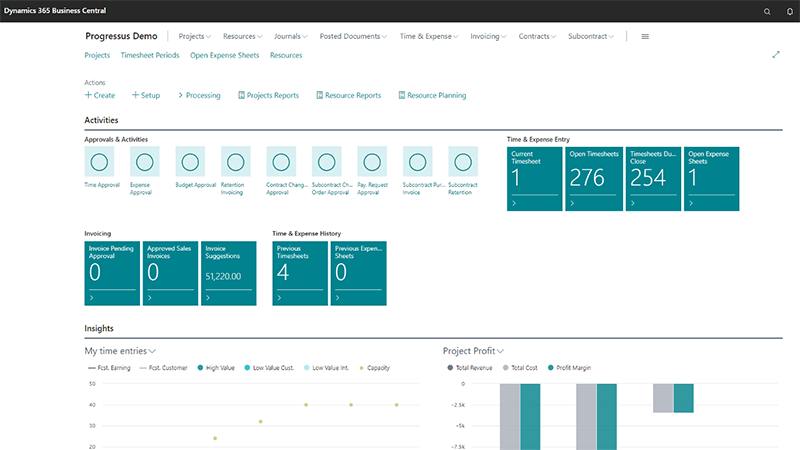The height and width of the screenshot is (450, 800).
Task: Open the Budget Approval circle tile
Action: tap(190, 162)
